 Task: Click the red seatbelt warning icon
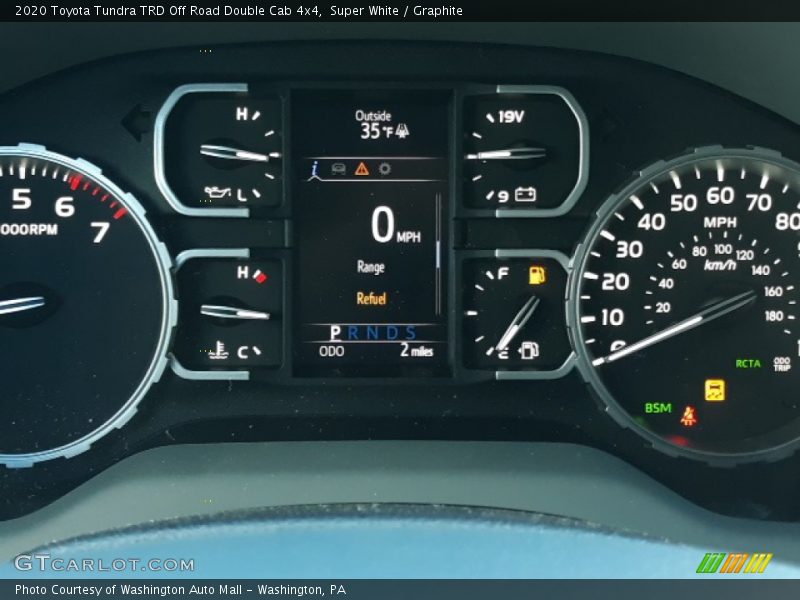[689, 416]
